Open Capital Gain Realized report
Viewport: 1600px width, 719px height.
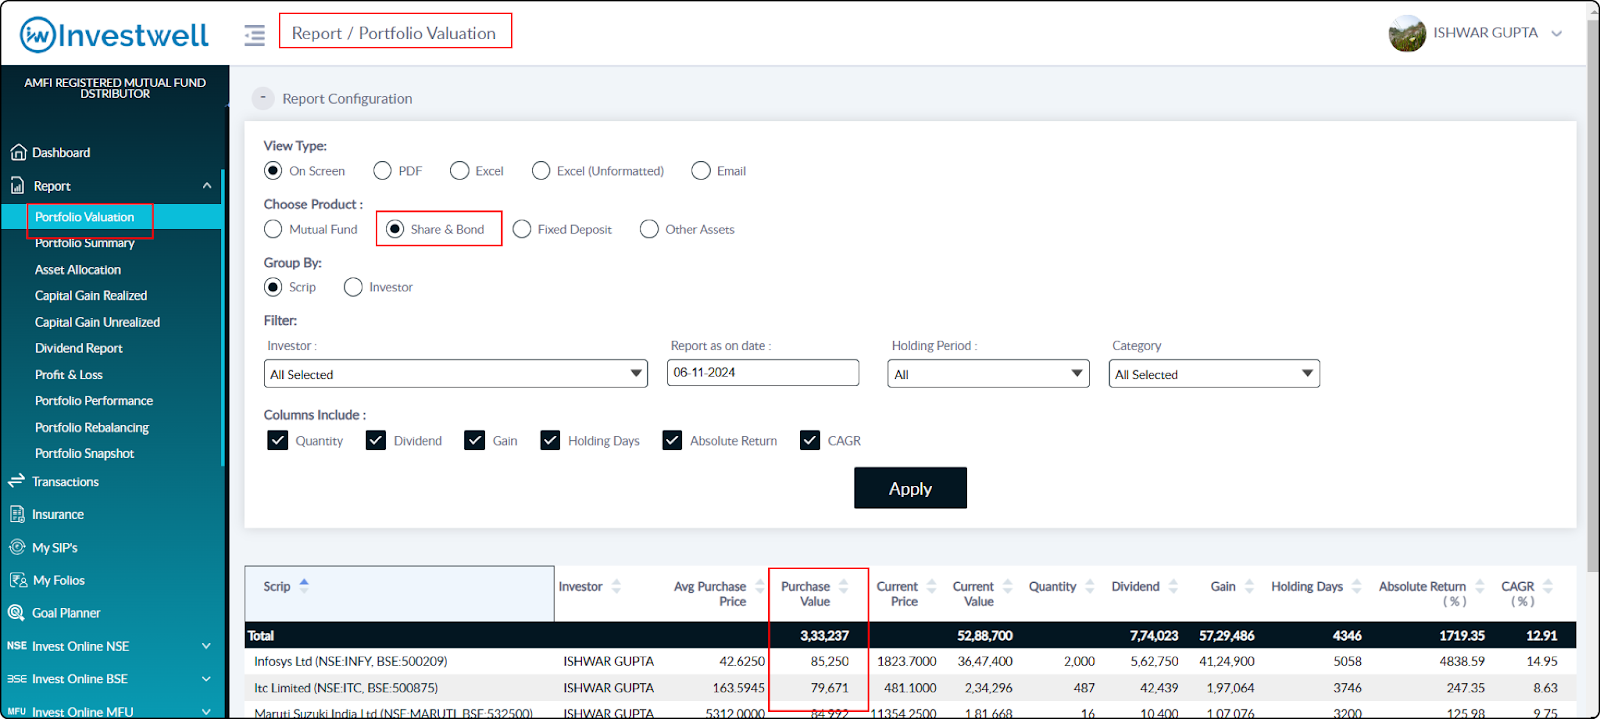tap(91, 296)
